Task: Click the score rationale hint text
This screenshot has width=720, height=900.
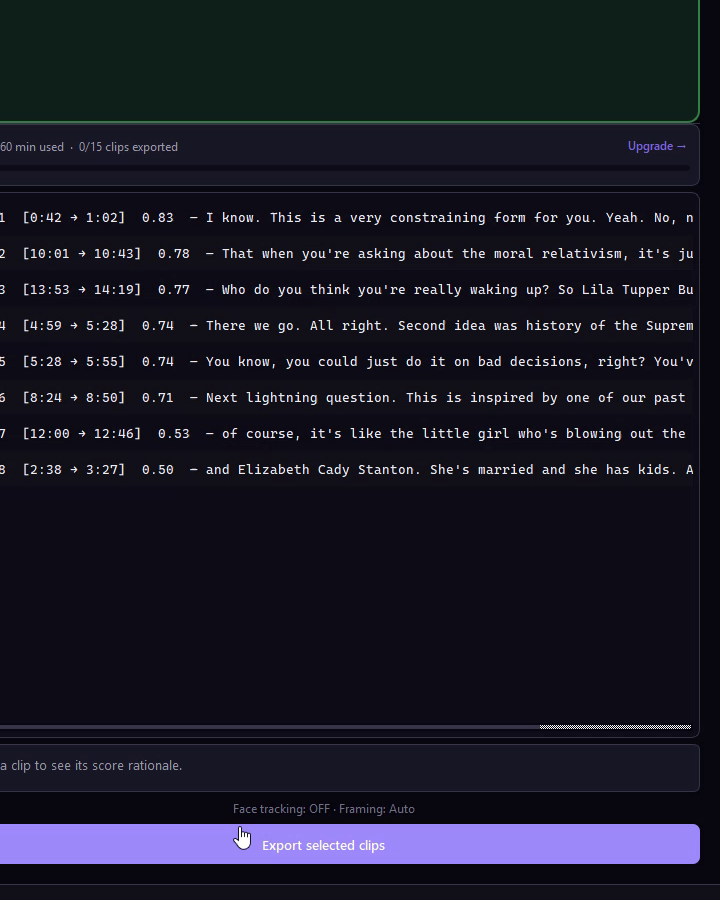Action: [91, 766]
